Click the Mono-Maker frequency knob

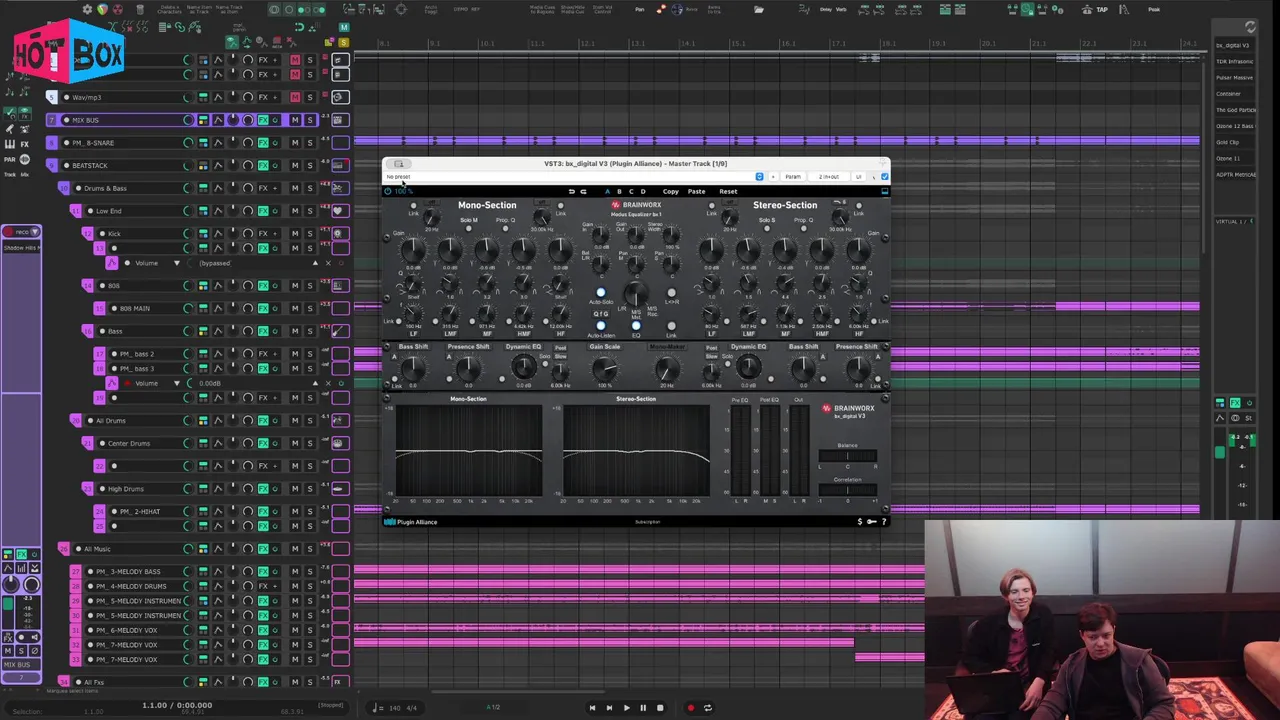point(667,369)
